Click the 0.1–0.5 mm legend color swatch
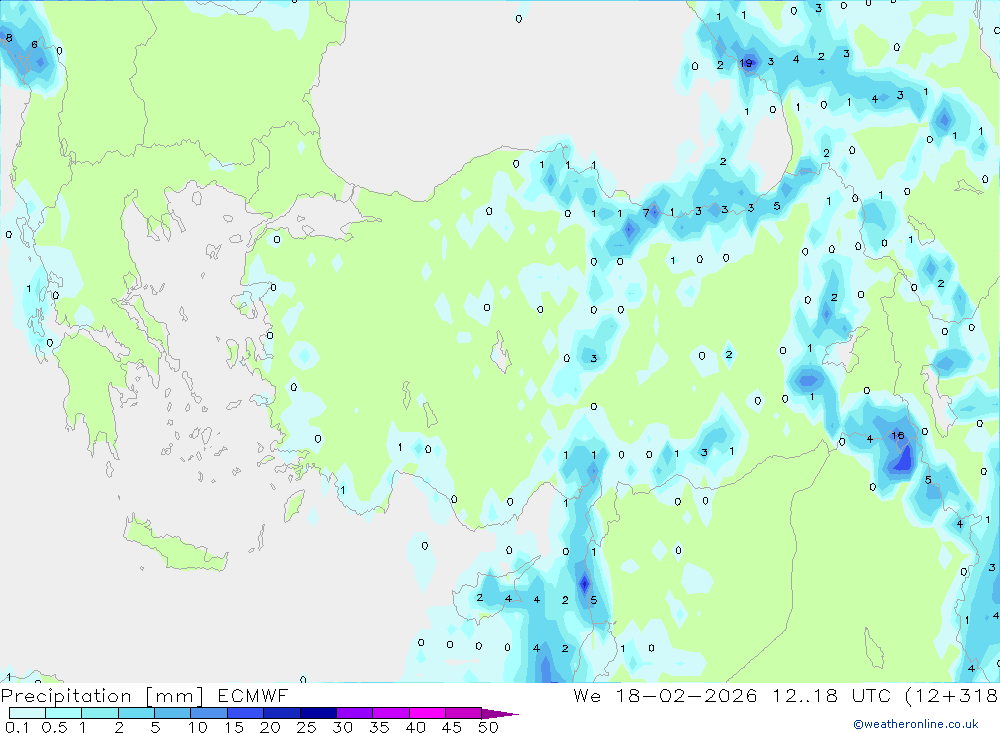Image resolution: width=1000 pixels, height=733 pixels. pyautogui.click(x=27, y=713)
